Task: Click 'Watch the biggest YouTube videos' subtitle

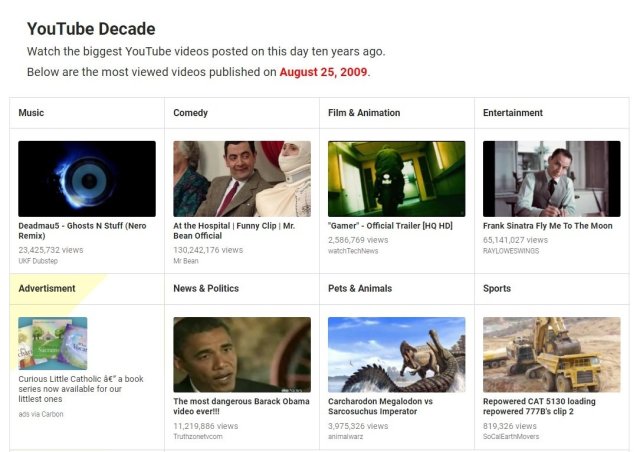Action: coord(206,51)
